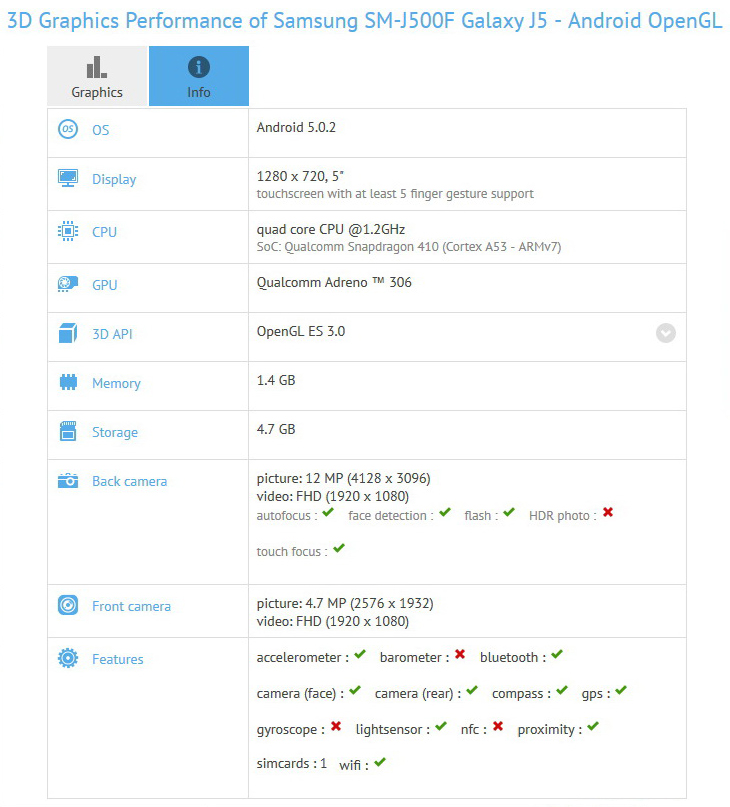The image size is (730, 807).
Task: Click the 12 MP picture resolution text
Action: 343,479
